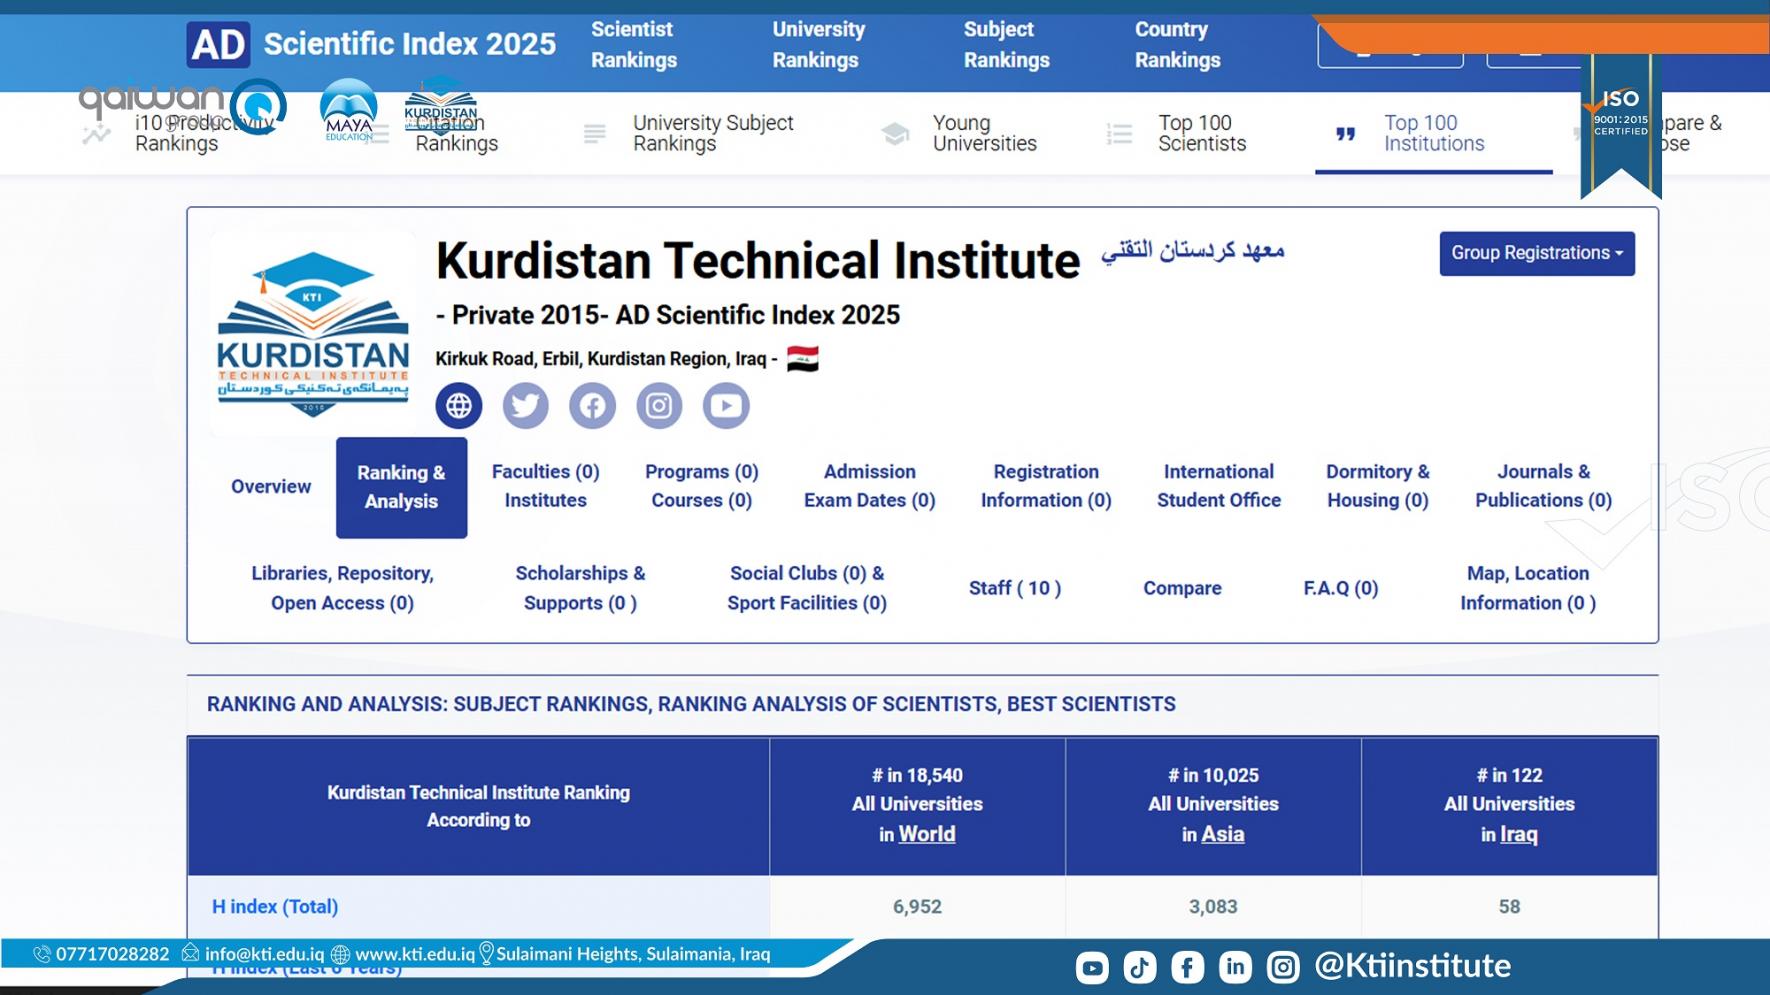Open University Rankings menu

[x=819, y=45]
